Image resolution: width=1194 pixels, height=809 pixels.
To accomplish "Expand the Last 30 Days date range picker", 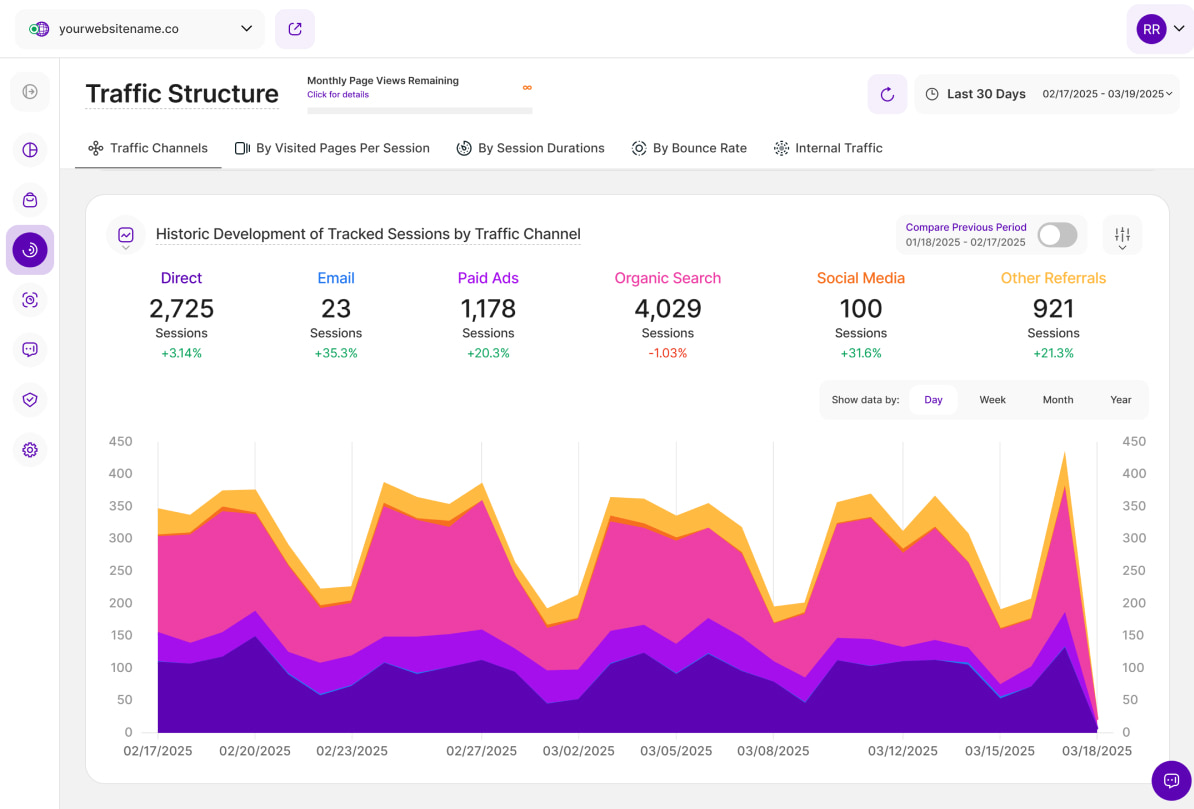I will 1046,94.
